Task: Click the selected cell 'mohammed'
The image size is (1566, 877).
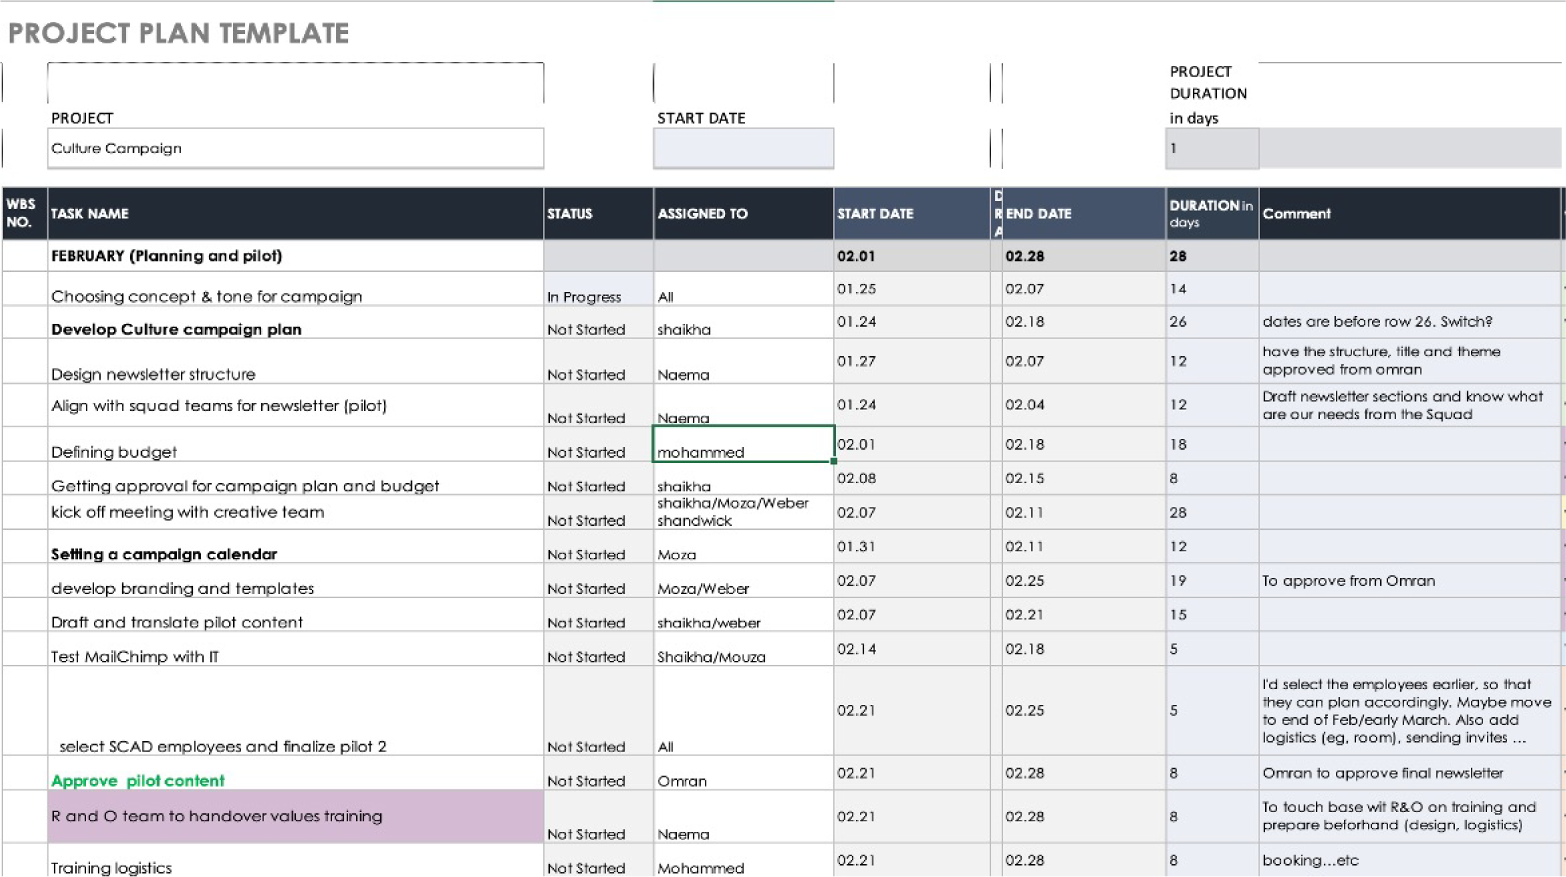Action: click(x=743, y=444)
